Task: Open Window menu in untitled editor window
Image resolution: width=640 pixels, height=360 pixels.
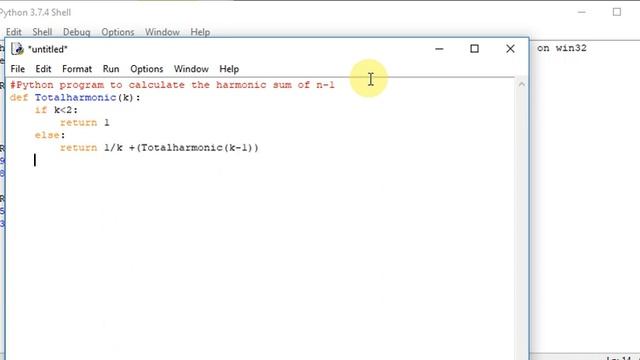Action: pos(191,69)
